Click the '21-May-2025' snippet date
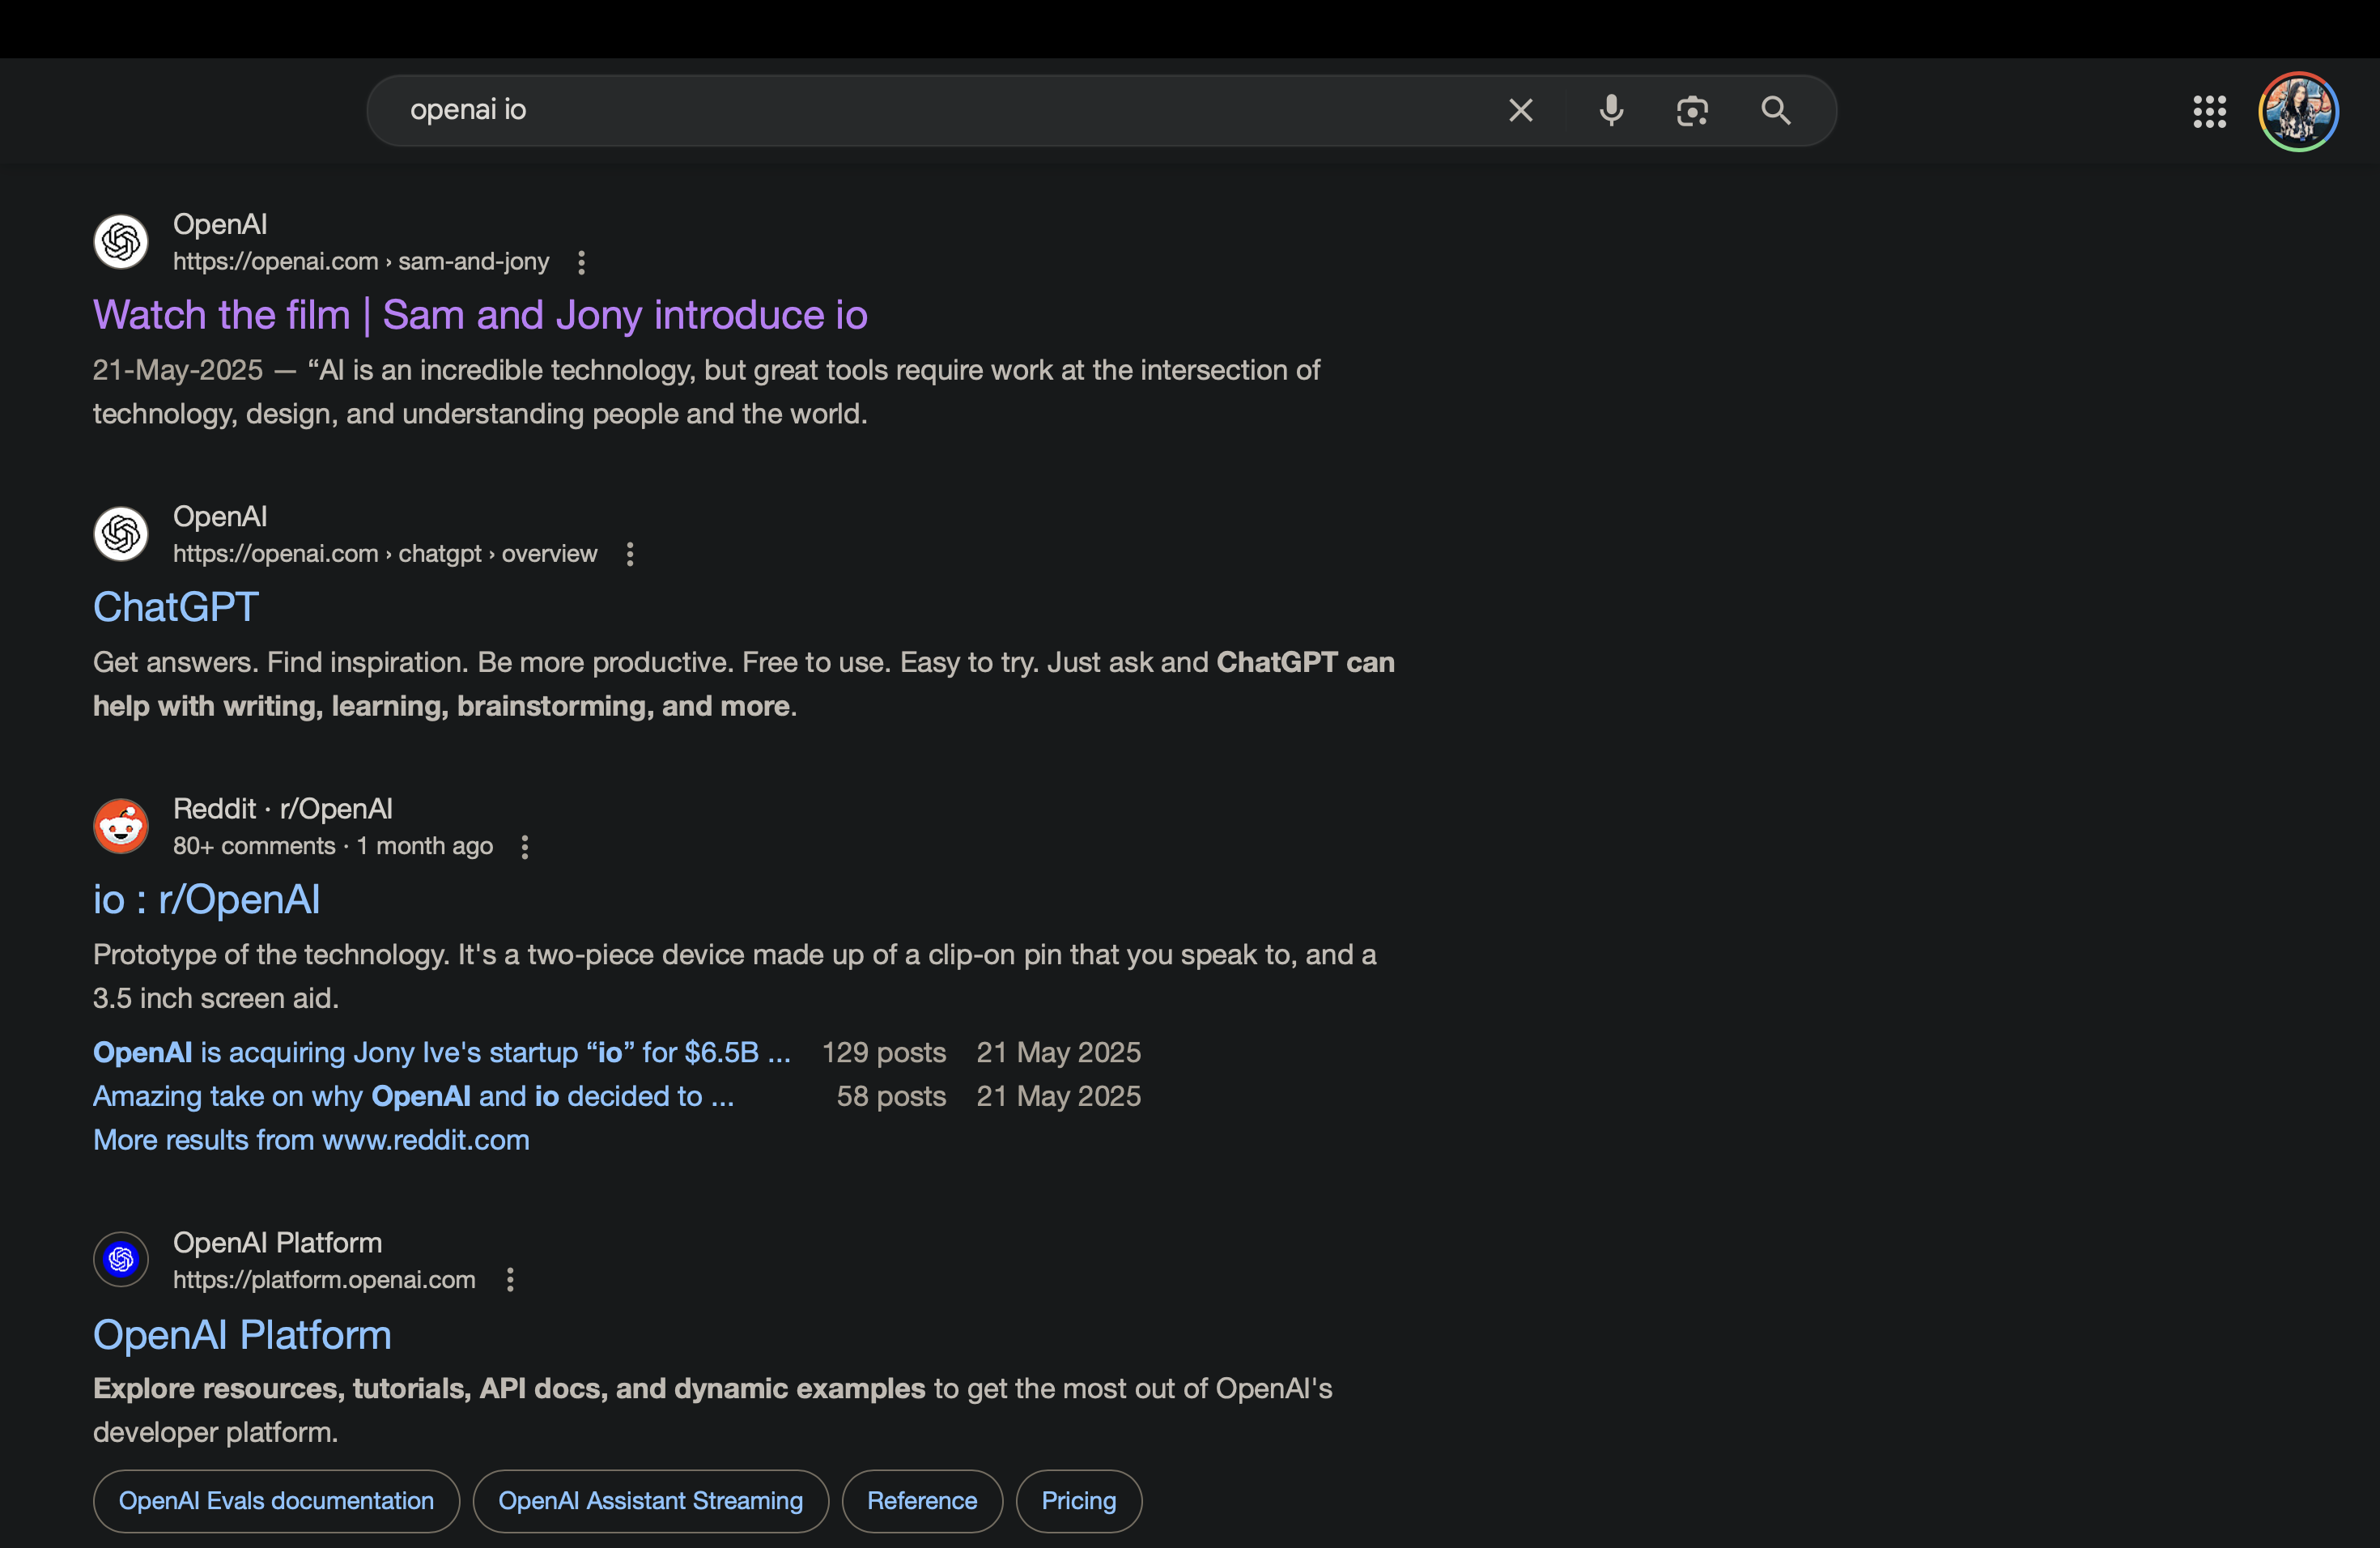The width and height of the screenshot is (2380, 1548). coord(178,370)
